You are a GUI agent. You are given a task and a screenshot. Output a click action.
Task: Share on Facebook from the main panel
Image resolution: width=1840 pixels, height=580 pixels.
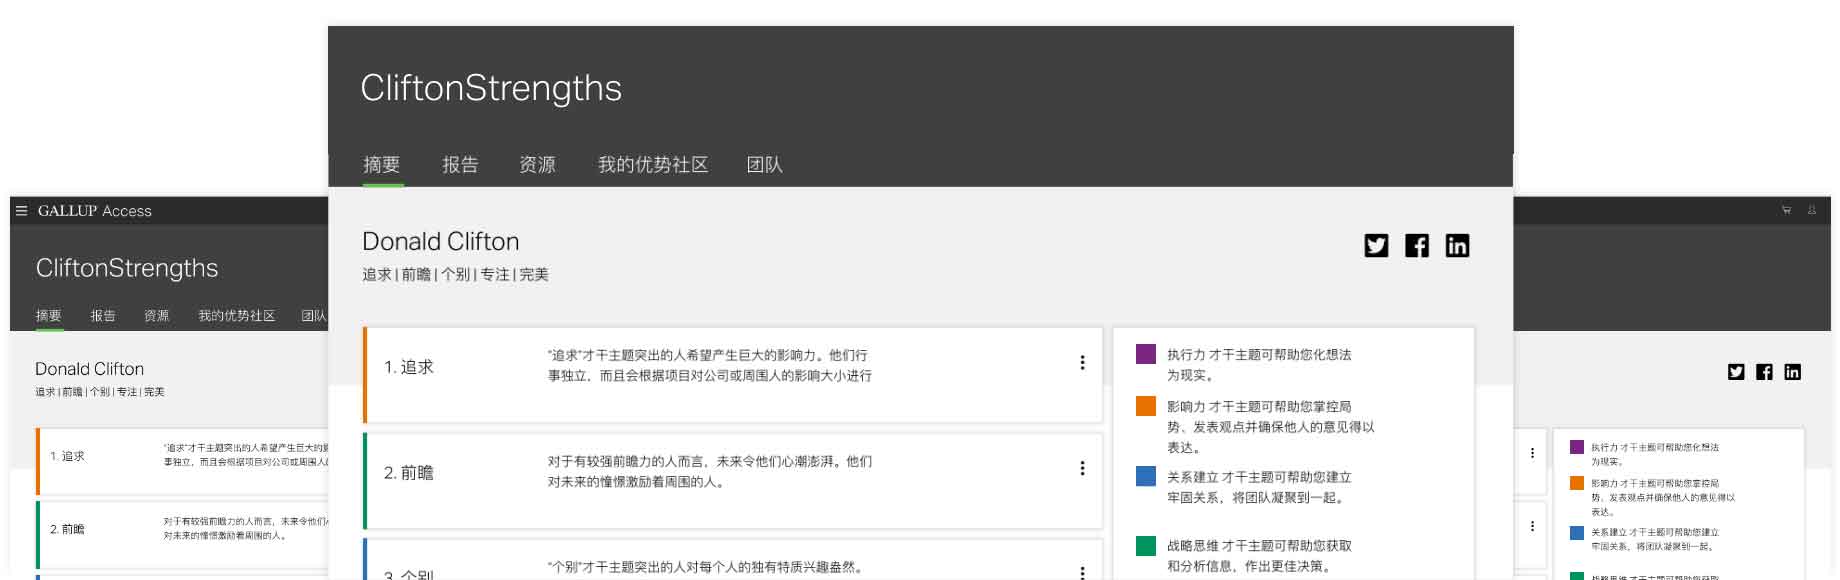point(1417,245)
